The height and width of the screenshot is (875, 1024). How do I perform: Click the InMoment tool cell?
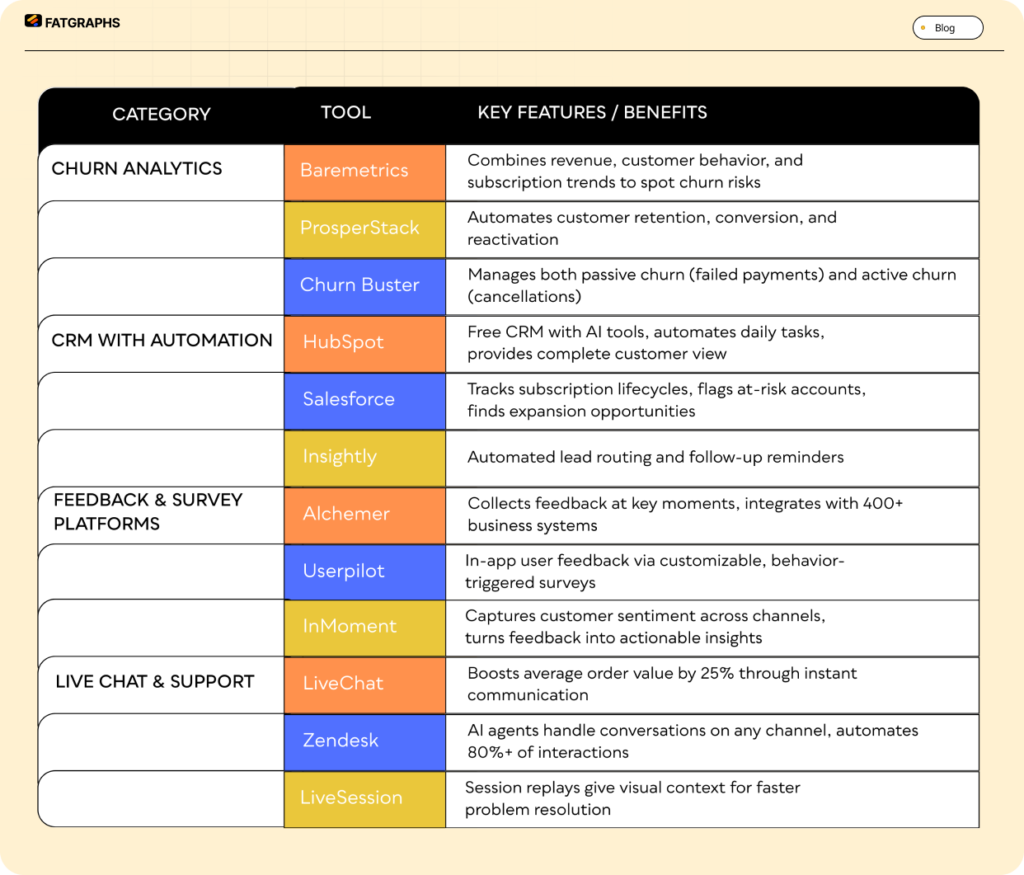click(364, 627)
